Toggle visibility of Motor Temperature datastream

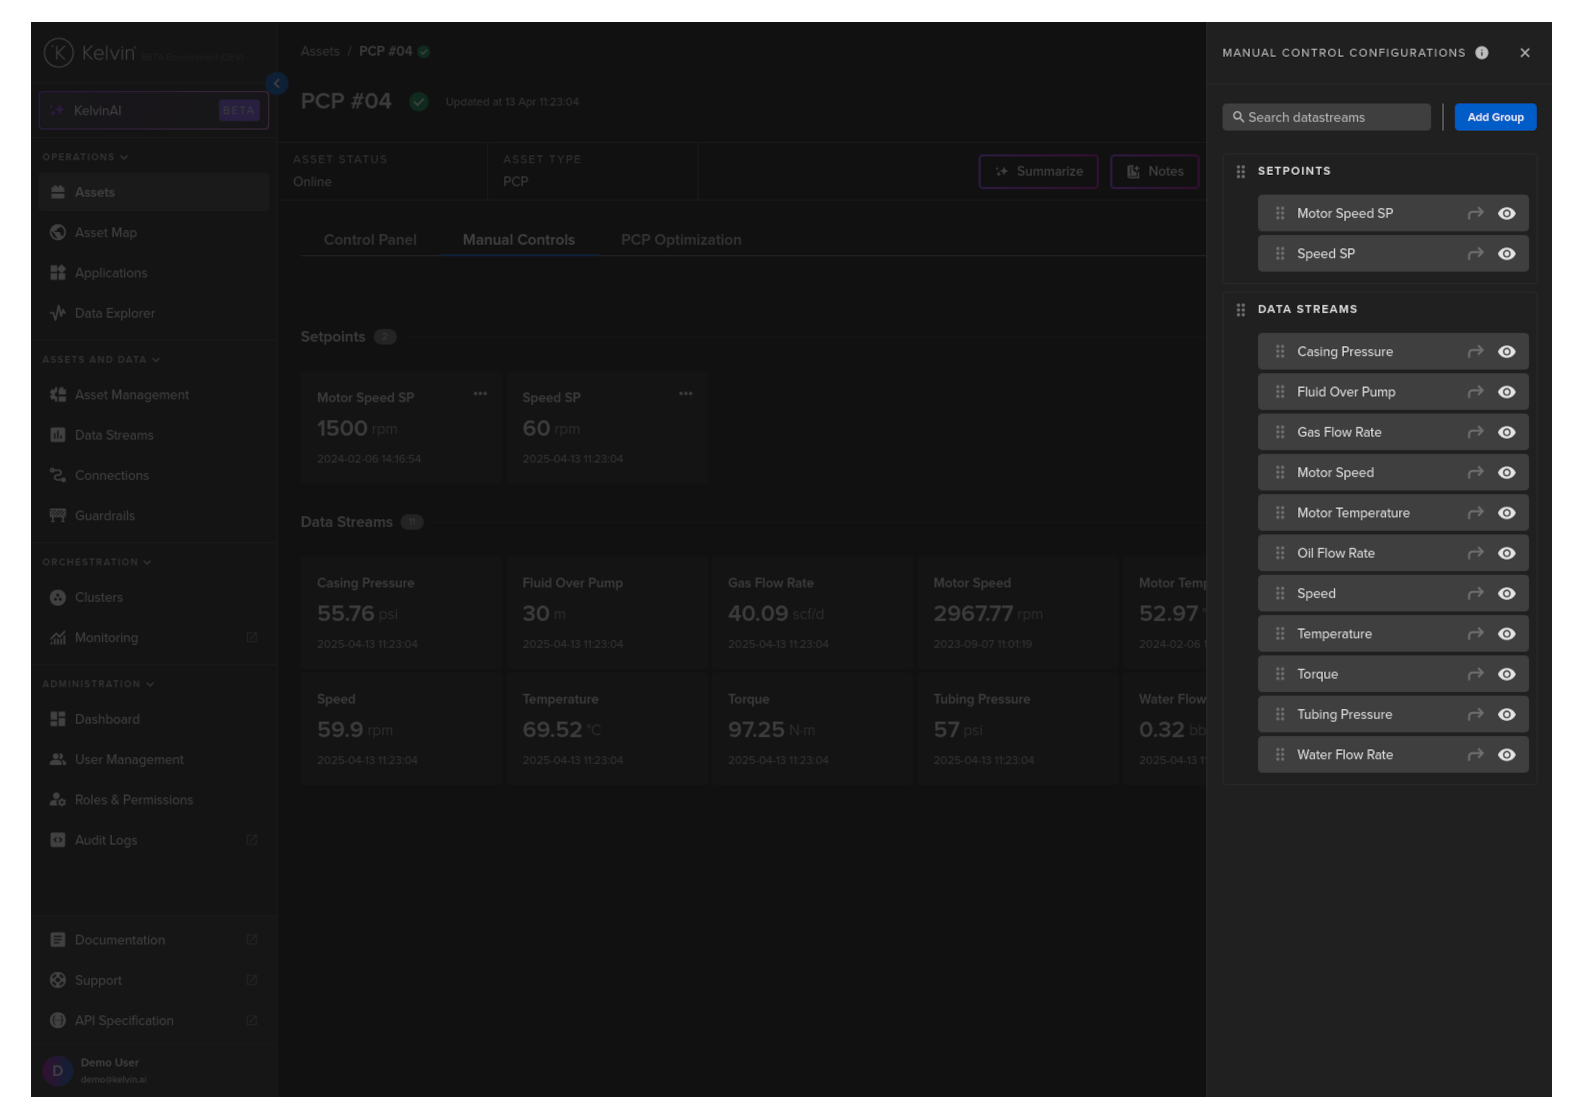1506,513
